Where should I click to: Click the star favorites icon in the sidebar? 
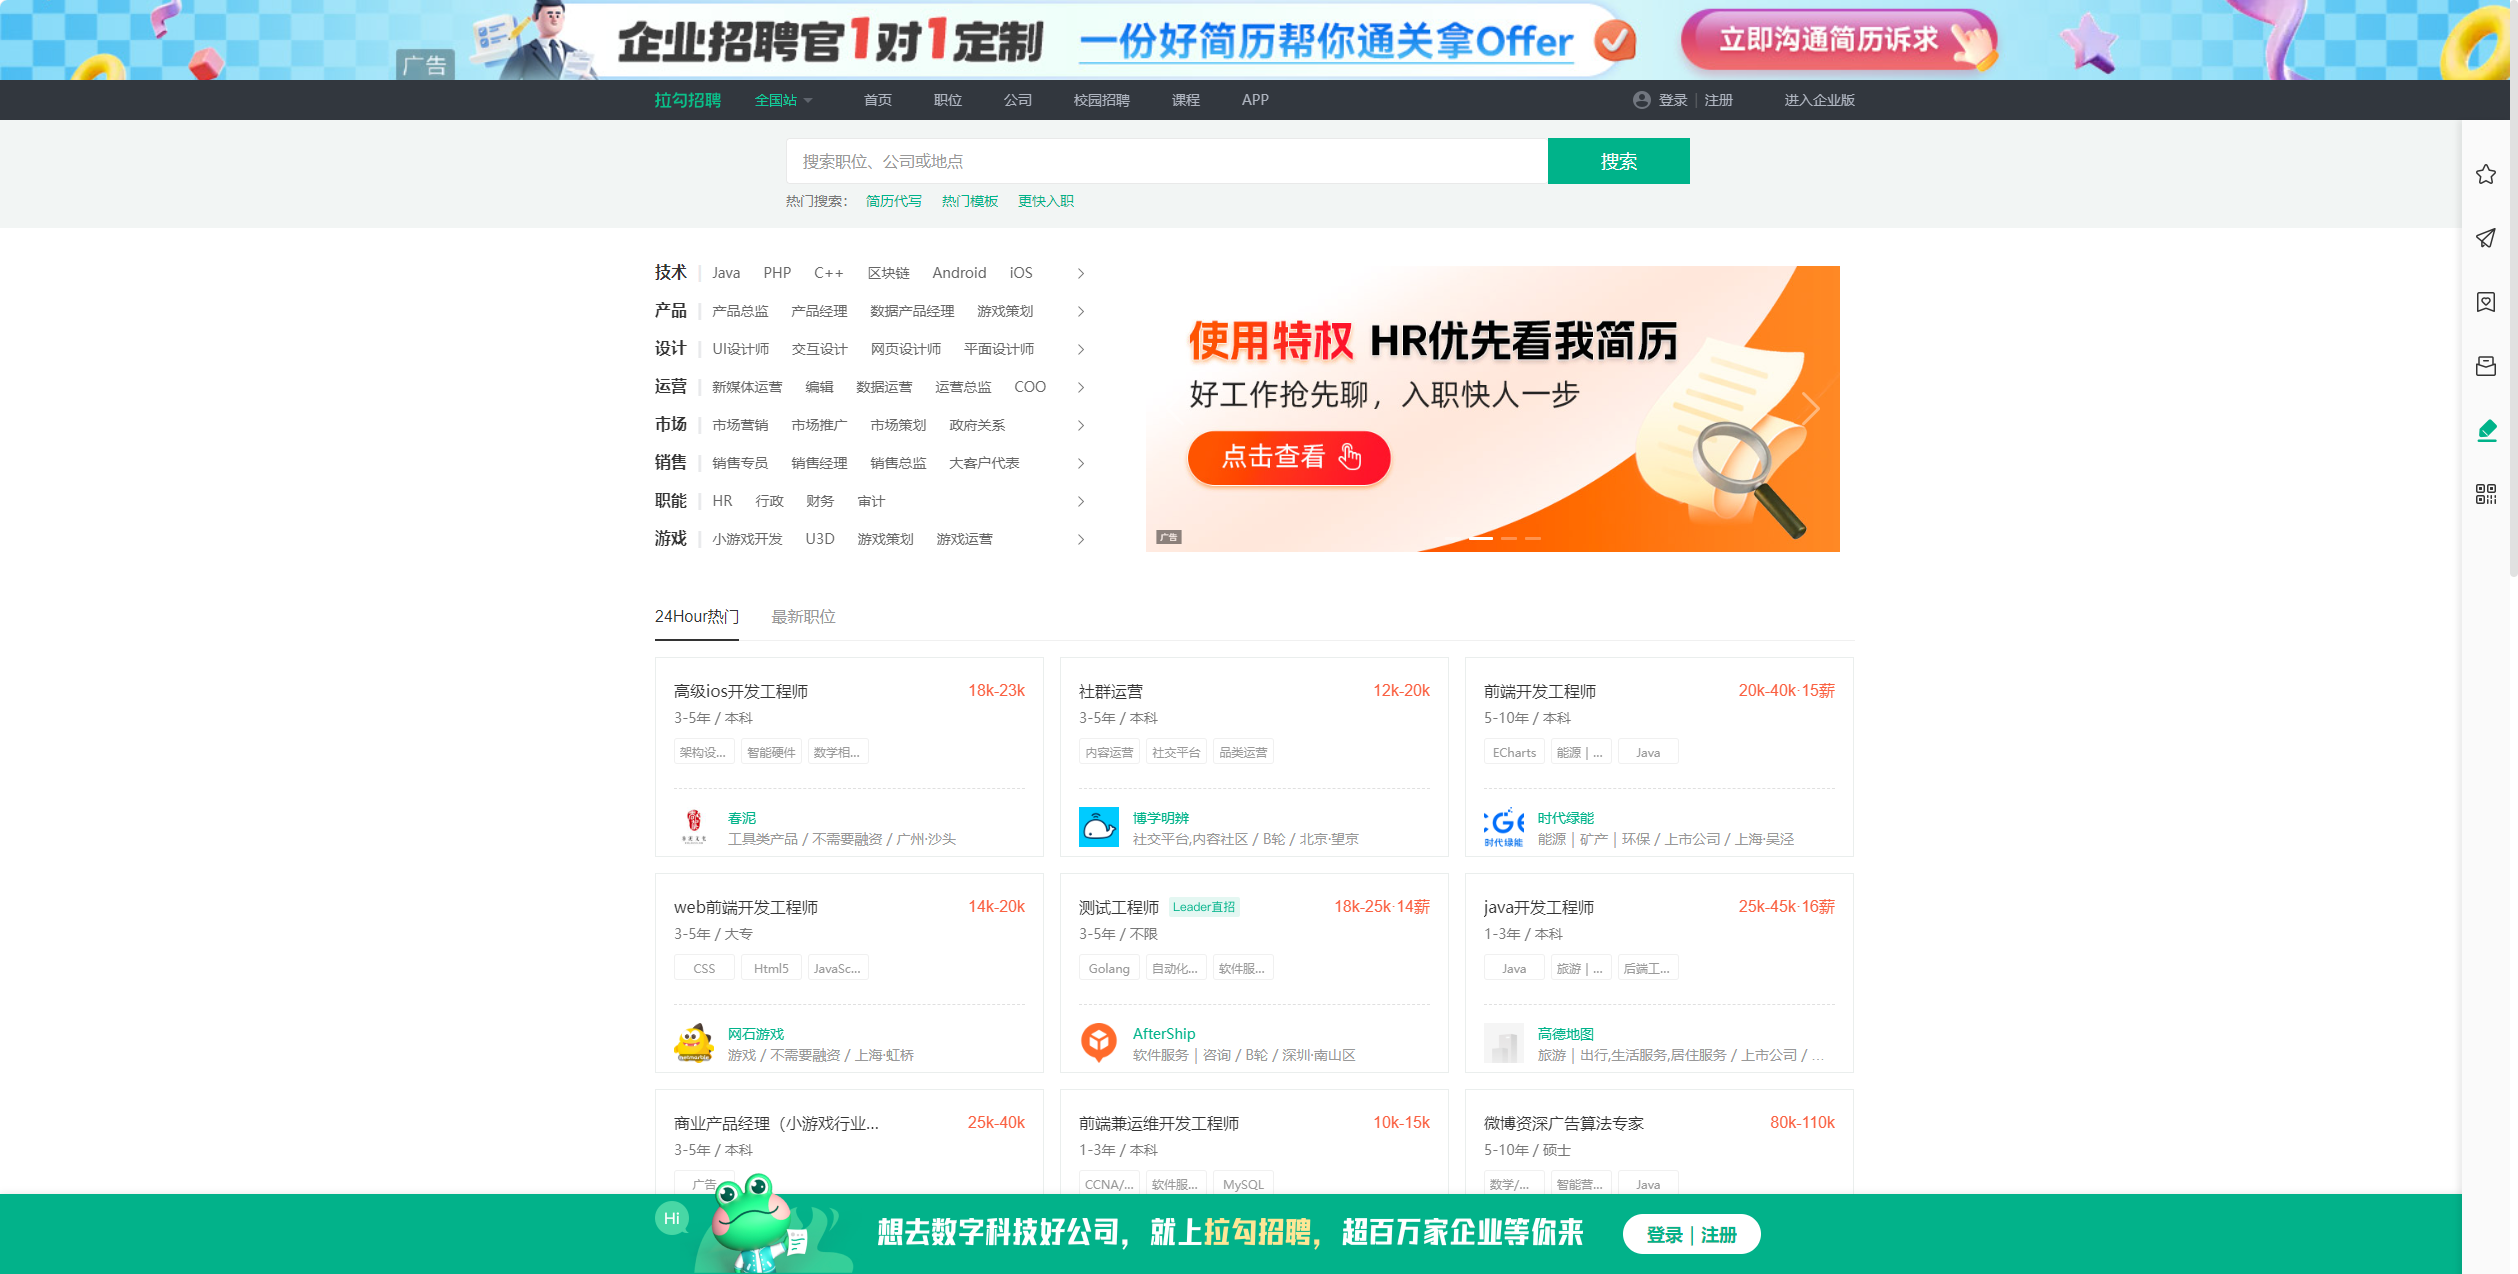(2486, 174)
